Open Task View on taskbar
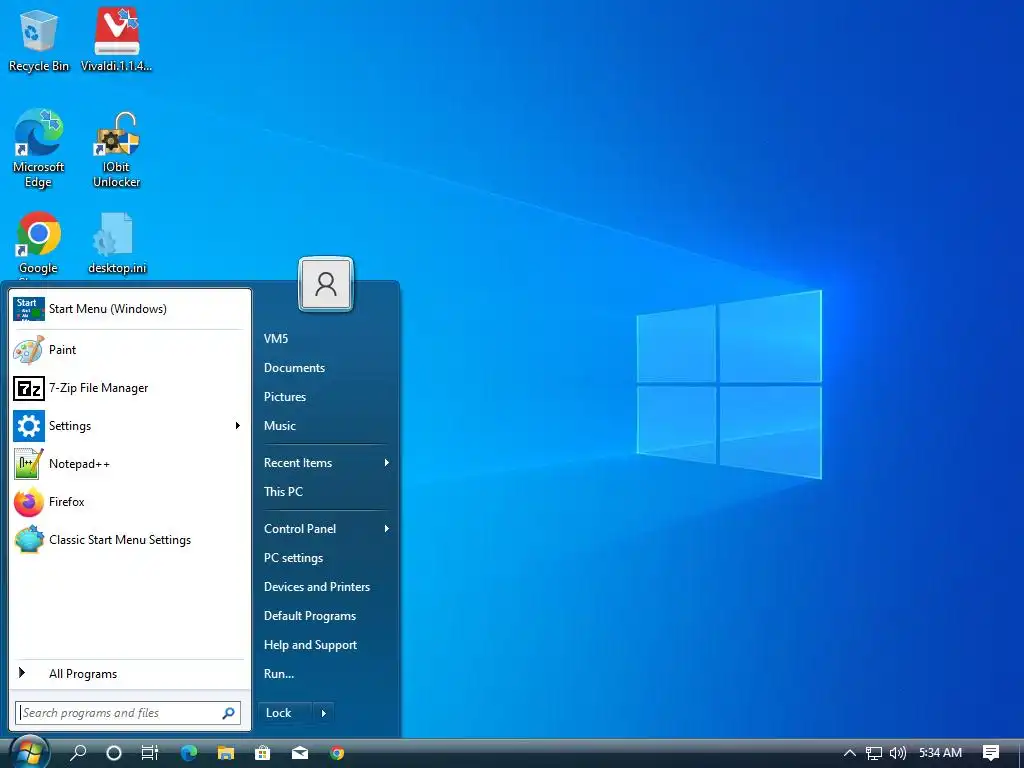This screenshot has width=1024, height=768. click(150, 753)
